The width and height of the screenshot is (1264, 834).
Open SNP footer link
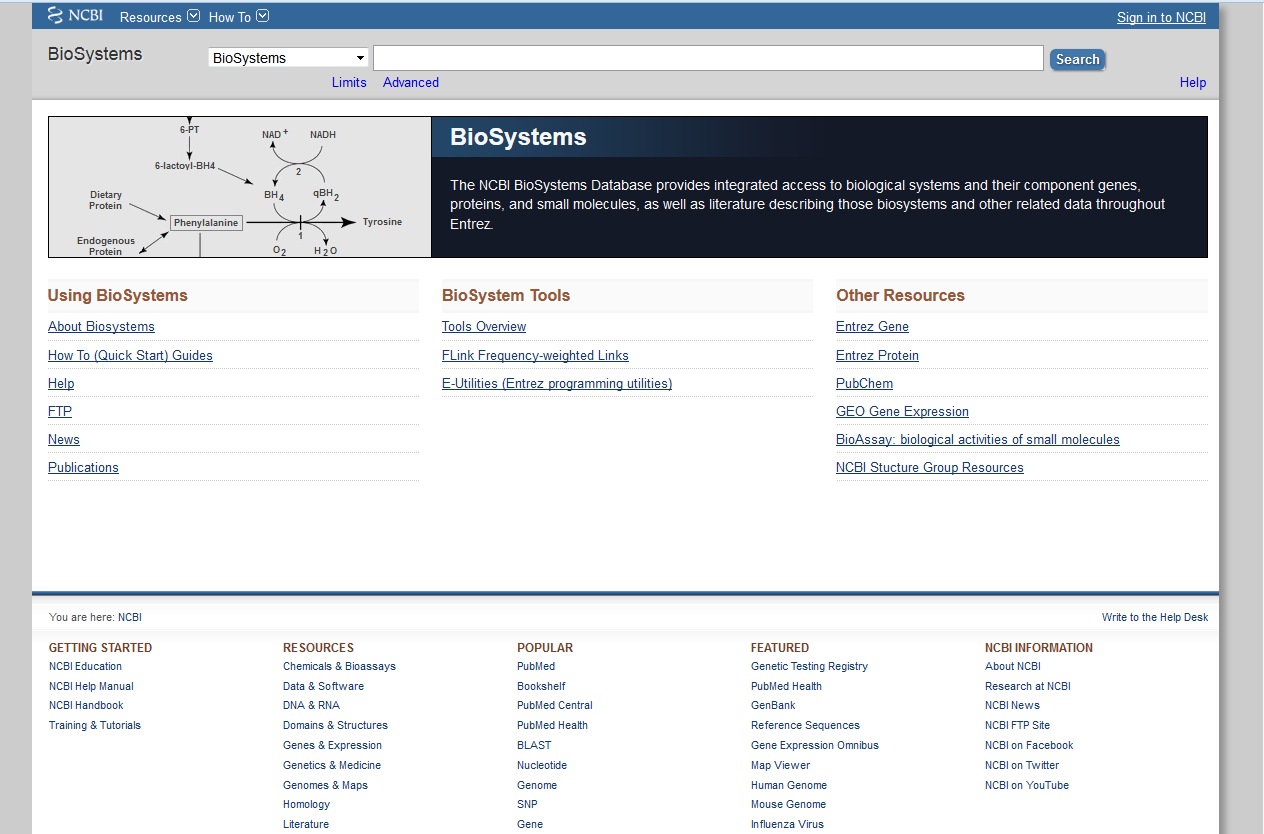[527, 804]
